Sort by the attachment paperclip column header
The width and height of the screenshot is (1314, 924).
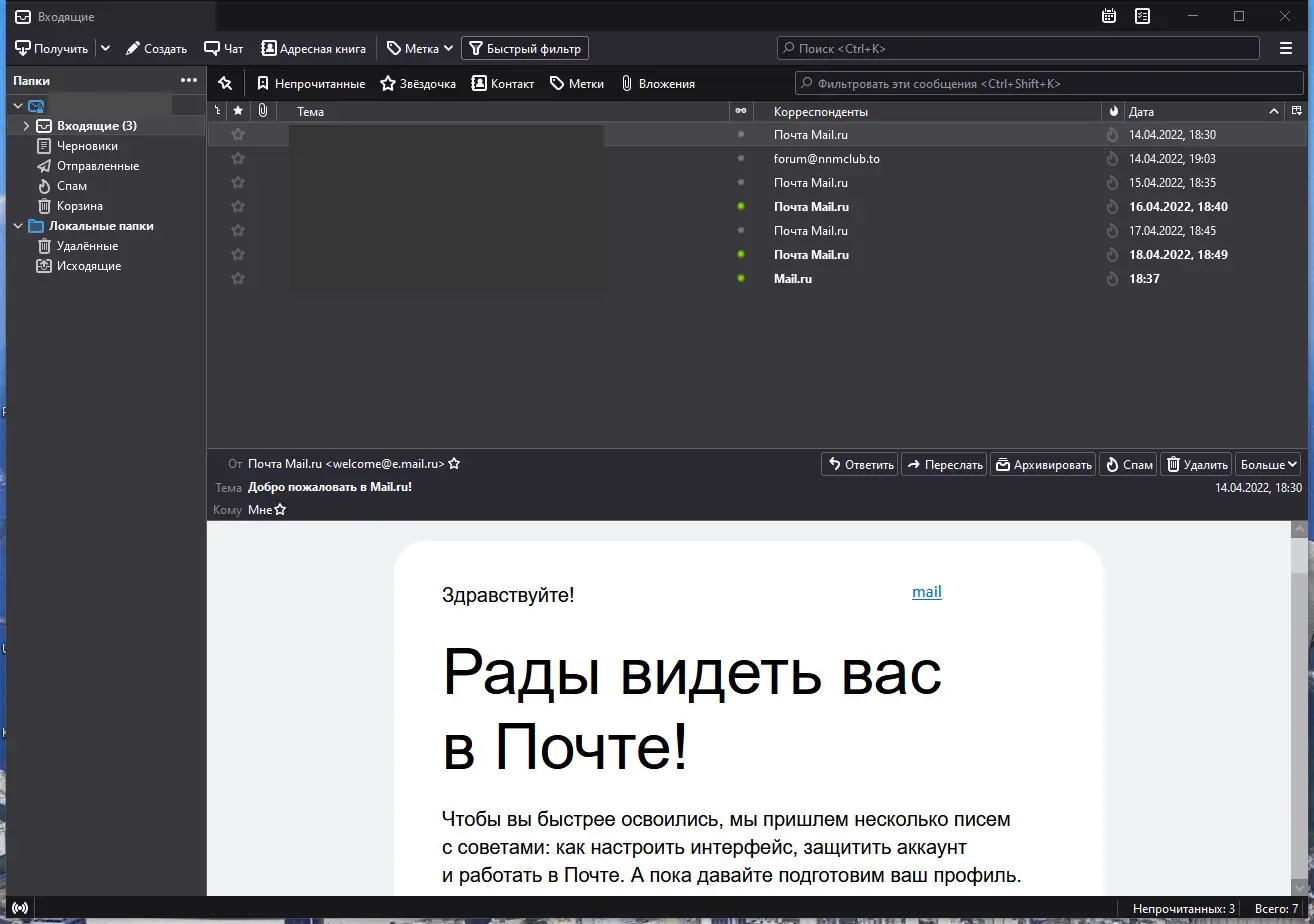pyautogui.click(x=262, y=111)
